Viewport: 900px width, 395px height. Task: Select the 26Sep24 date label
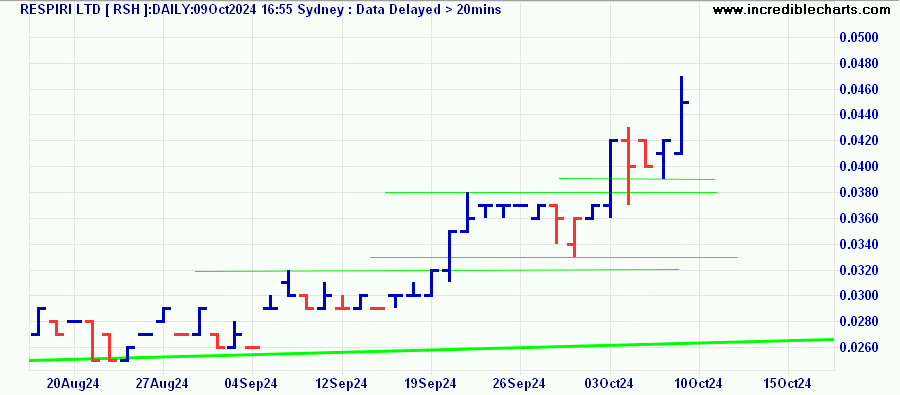(x=520, y=383)
